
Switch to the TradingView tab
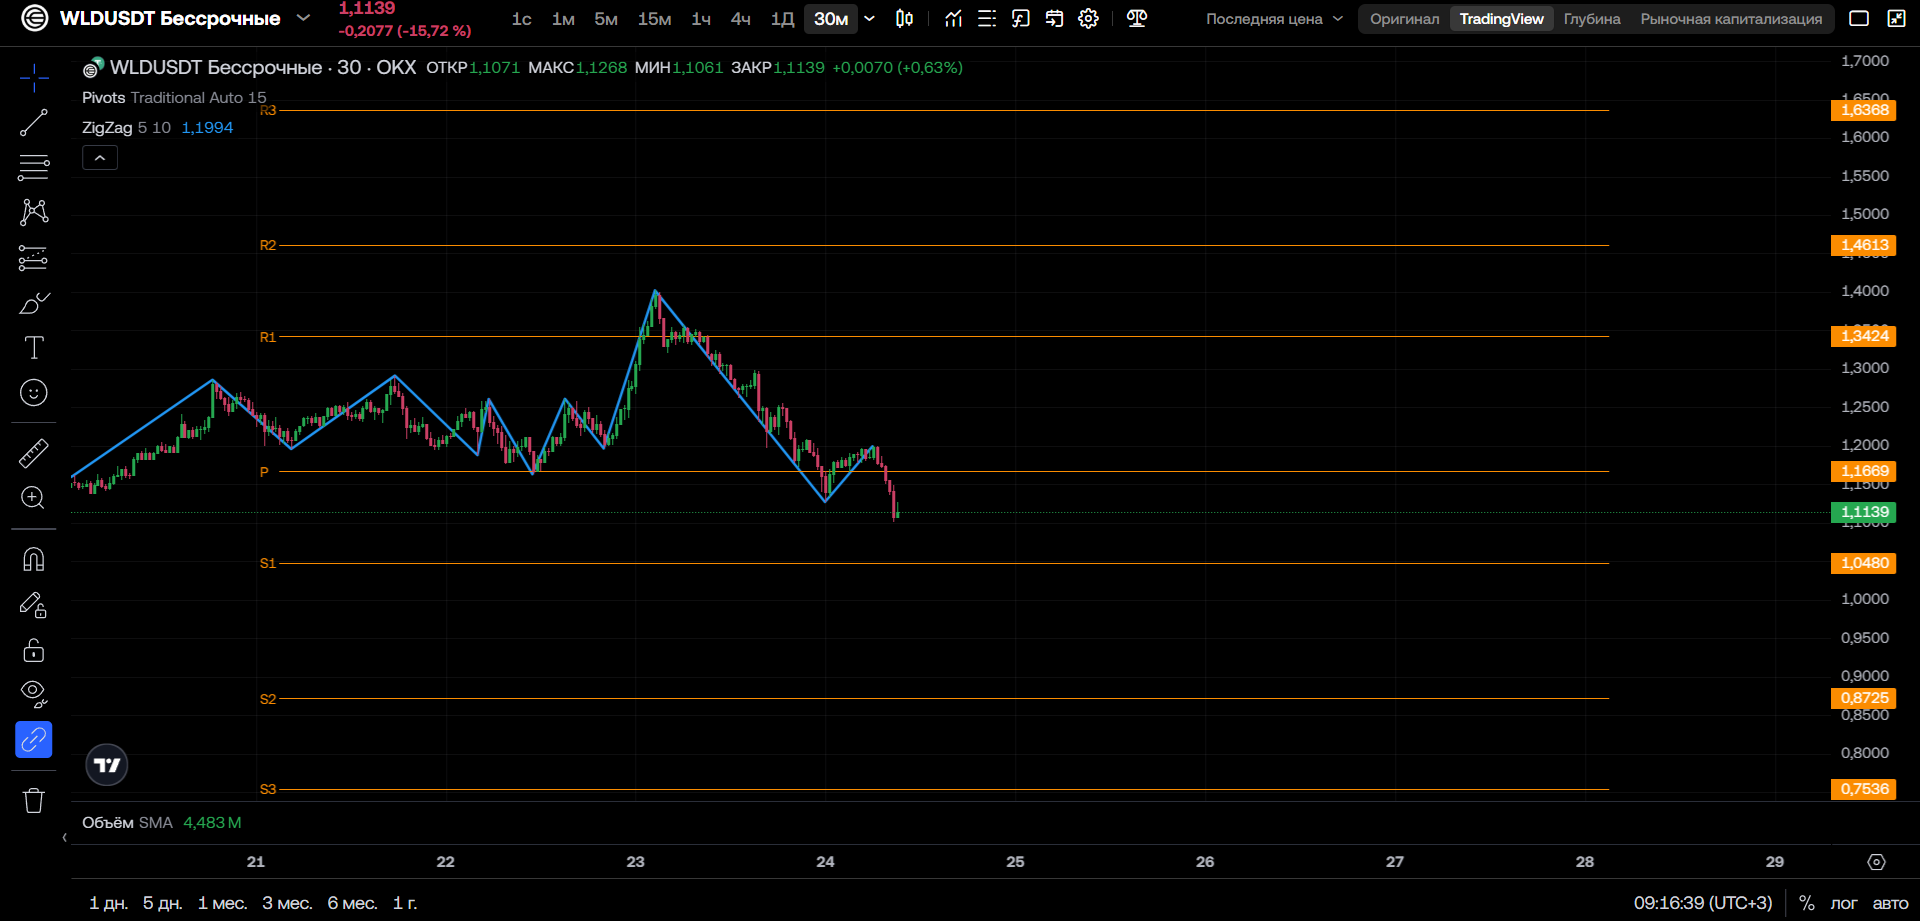[x=1501, y=18]
